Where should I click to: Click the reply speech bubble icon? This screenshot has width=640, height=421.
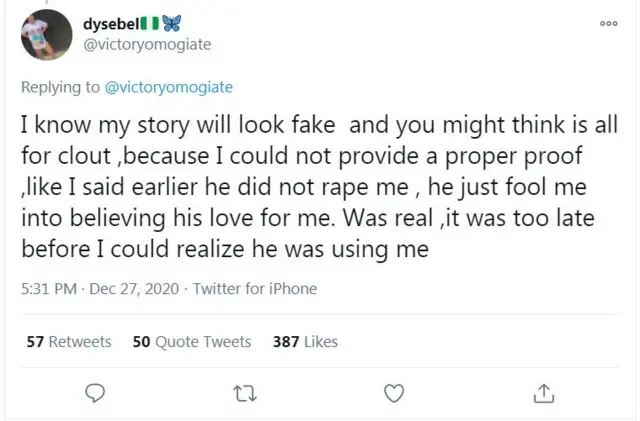pyautogui.click(x=96, y=392)
